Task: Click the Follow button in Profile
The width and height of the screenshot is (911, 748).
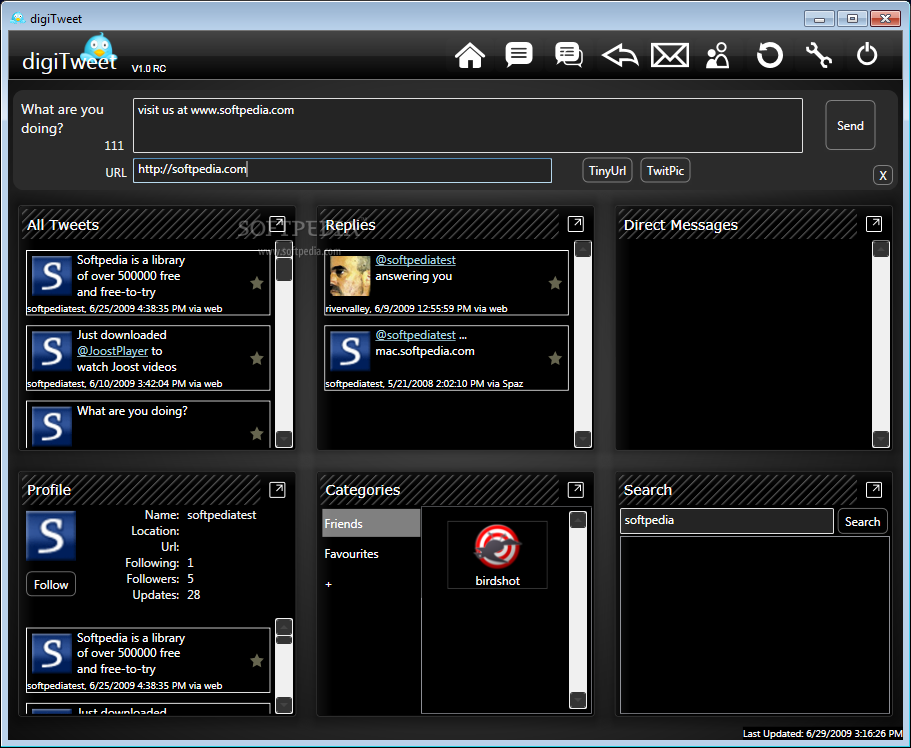Action: (x=51, y=584)
